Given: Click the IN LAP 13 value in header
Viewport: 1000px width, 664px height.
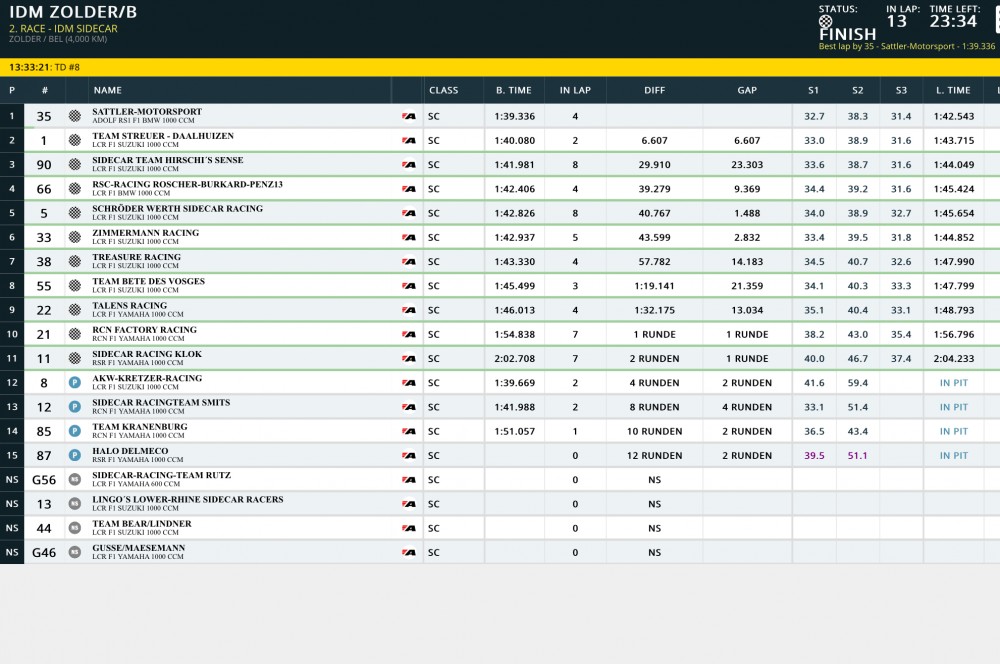Looking at the screenshot, I should 897,22.
